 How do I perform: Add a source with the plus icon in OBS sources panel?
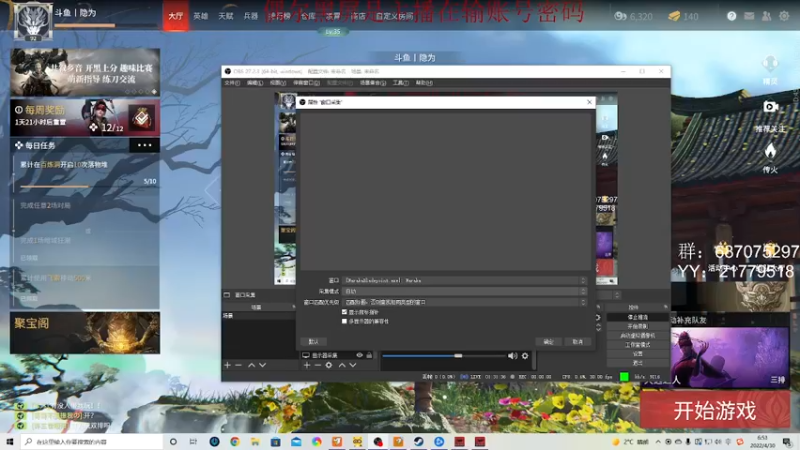(307, 365)
